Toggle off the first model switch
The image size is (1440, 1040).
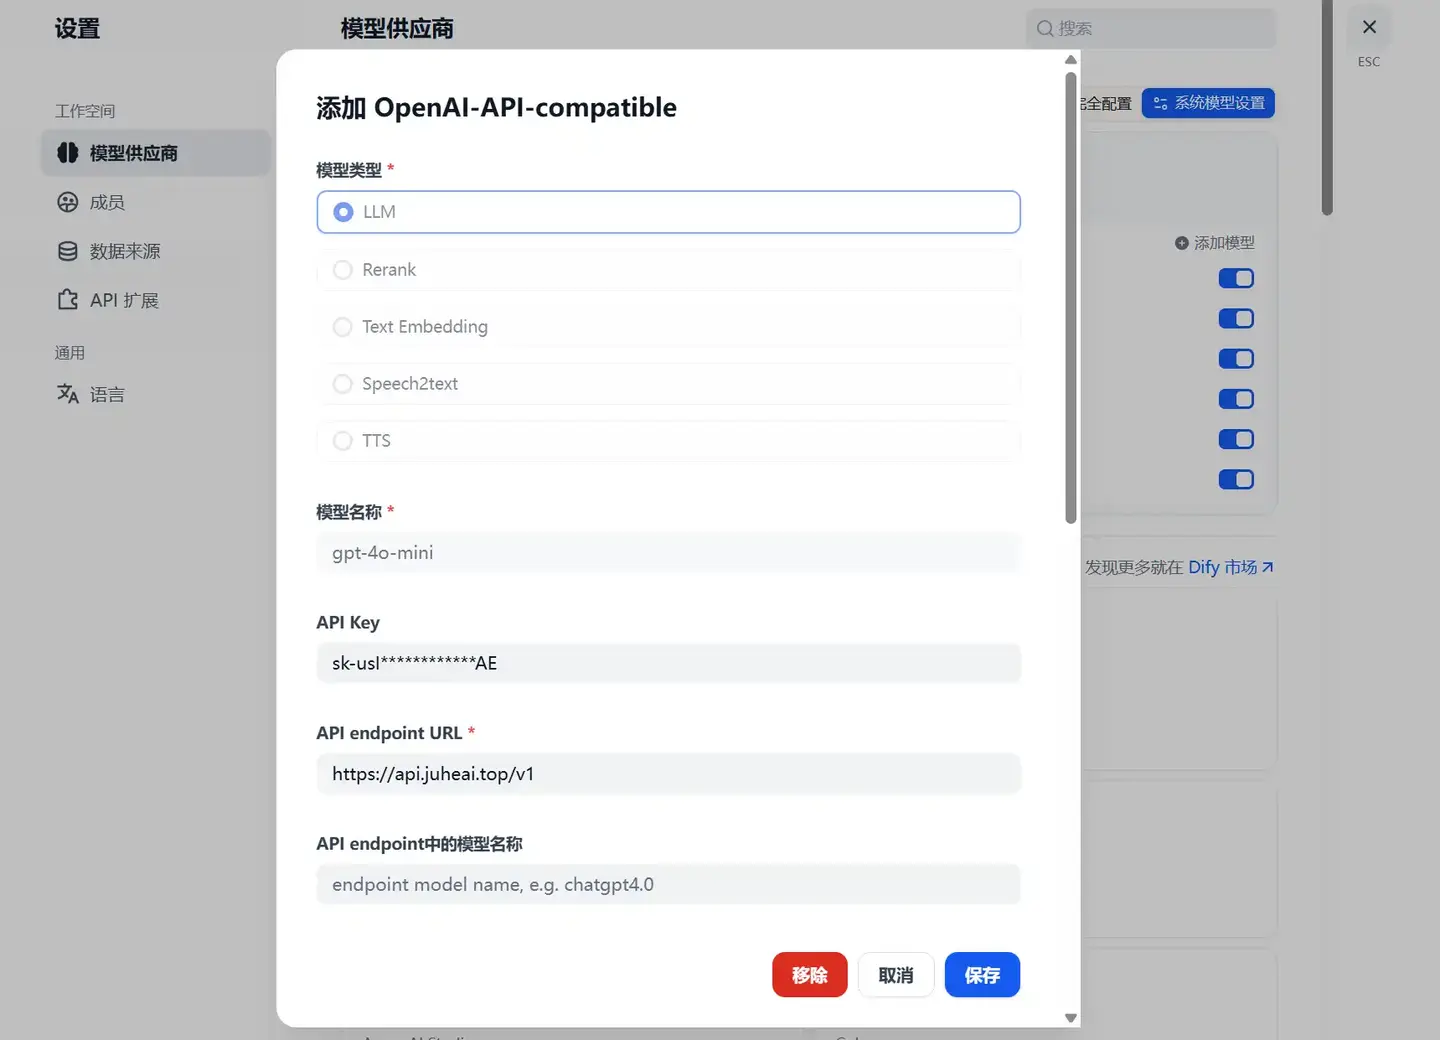click(x=1236, y=278)
